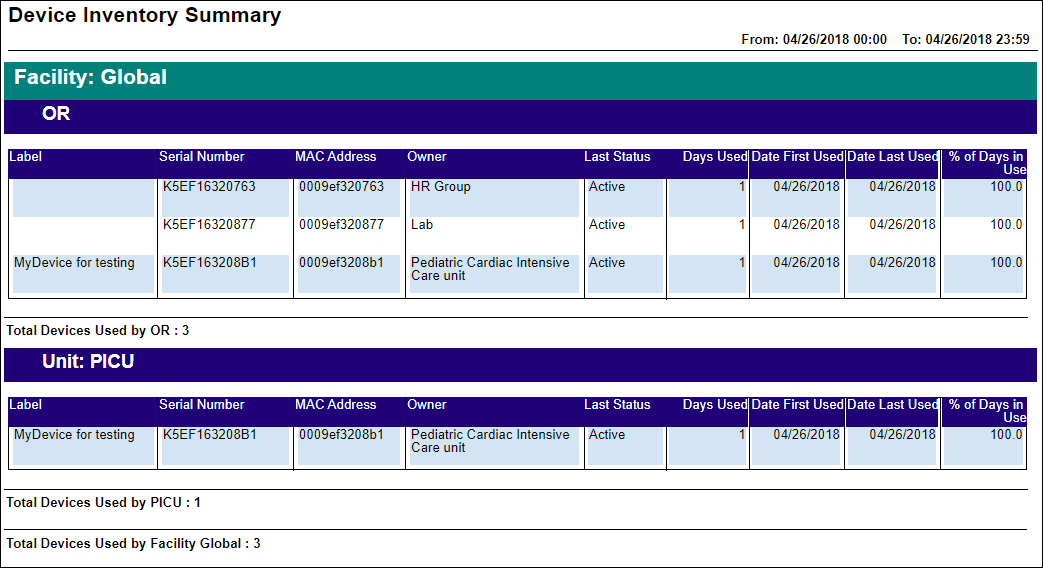This screenshot has height=568, width=1043.
Task: Click MAC Address header in OR table
Action: pos(335,156)
